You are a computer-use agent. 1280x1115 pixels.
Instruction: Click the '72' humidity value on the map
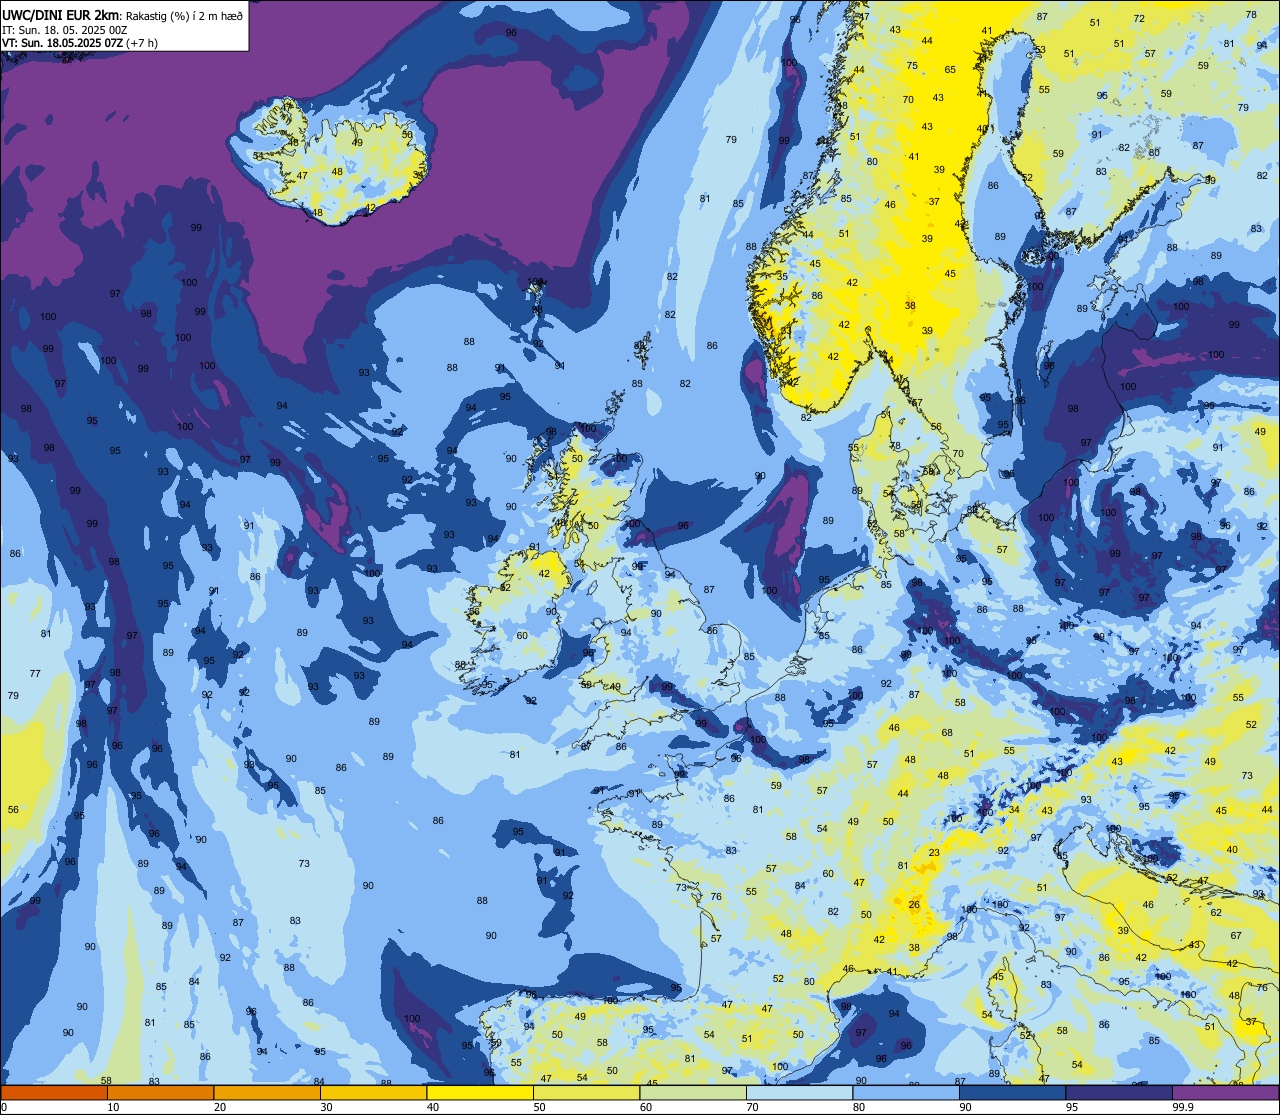(1139, 19)
